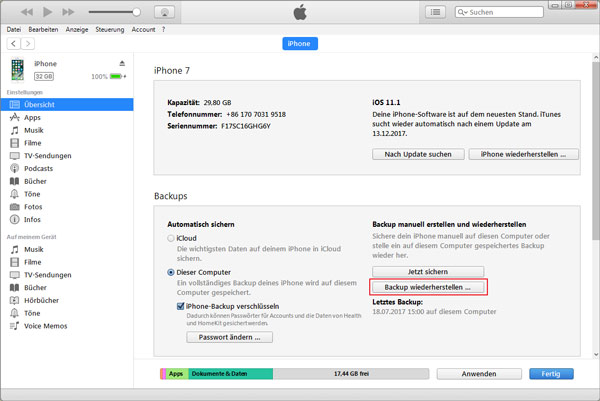Click the back navigation arrow

(x=14, y=44)
